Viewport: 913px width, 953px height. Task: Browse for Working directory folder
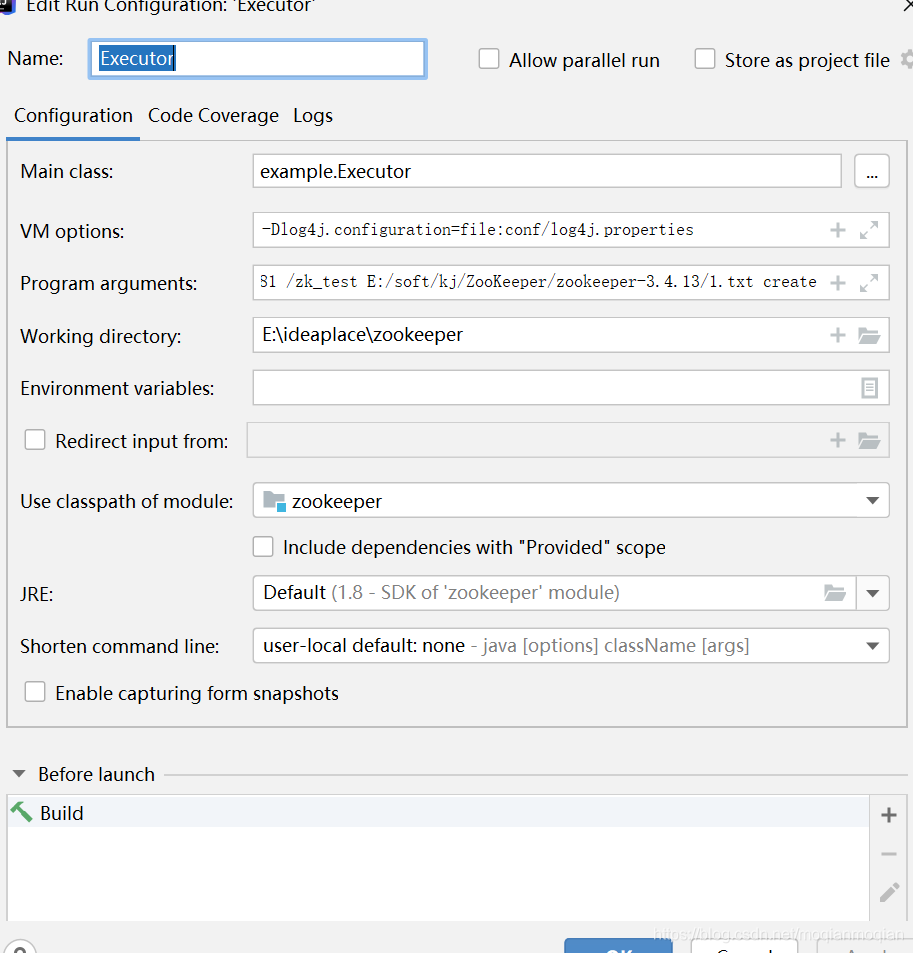coord(869,335)
